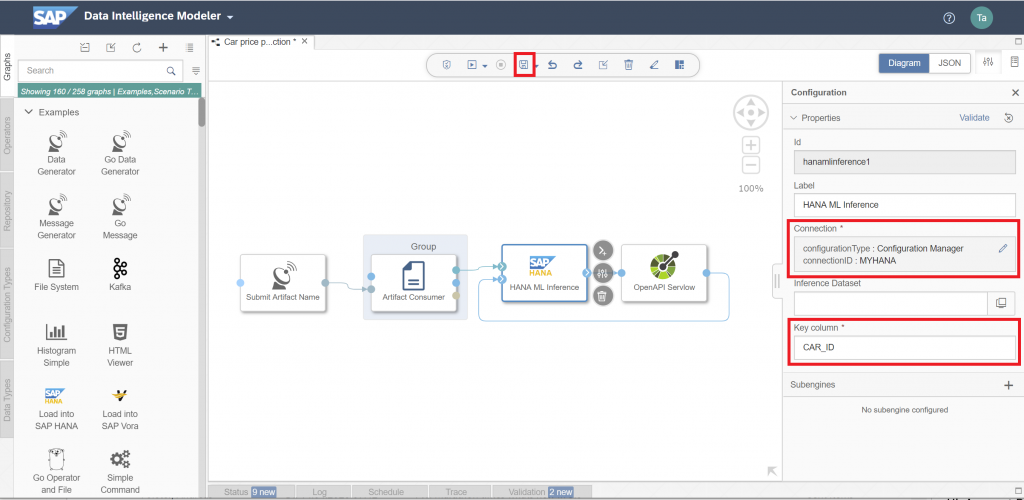This screenshot has width=1024, height=500.
Task: Collapse the Examples category
Action: 29,112
